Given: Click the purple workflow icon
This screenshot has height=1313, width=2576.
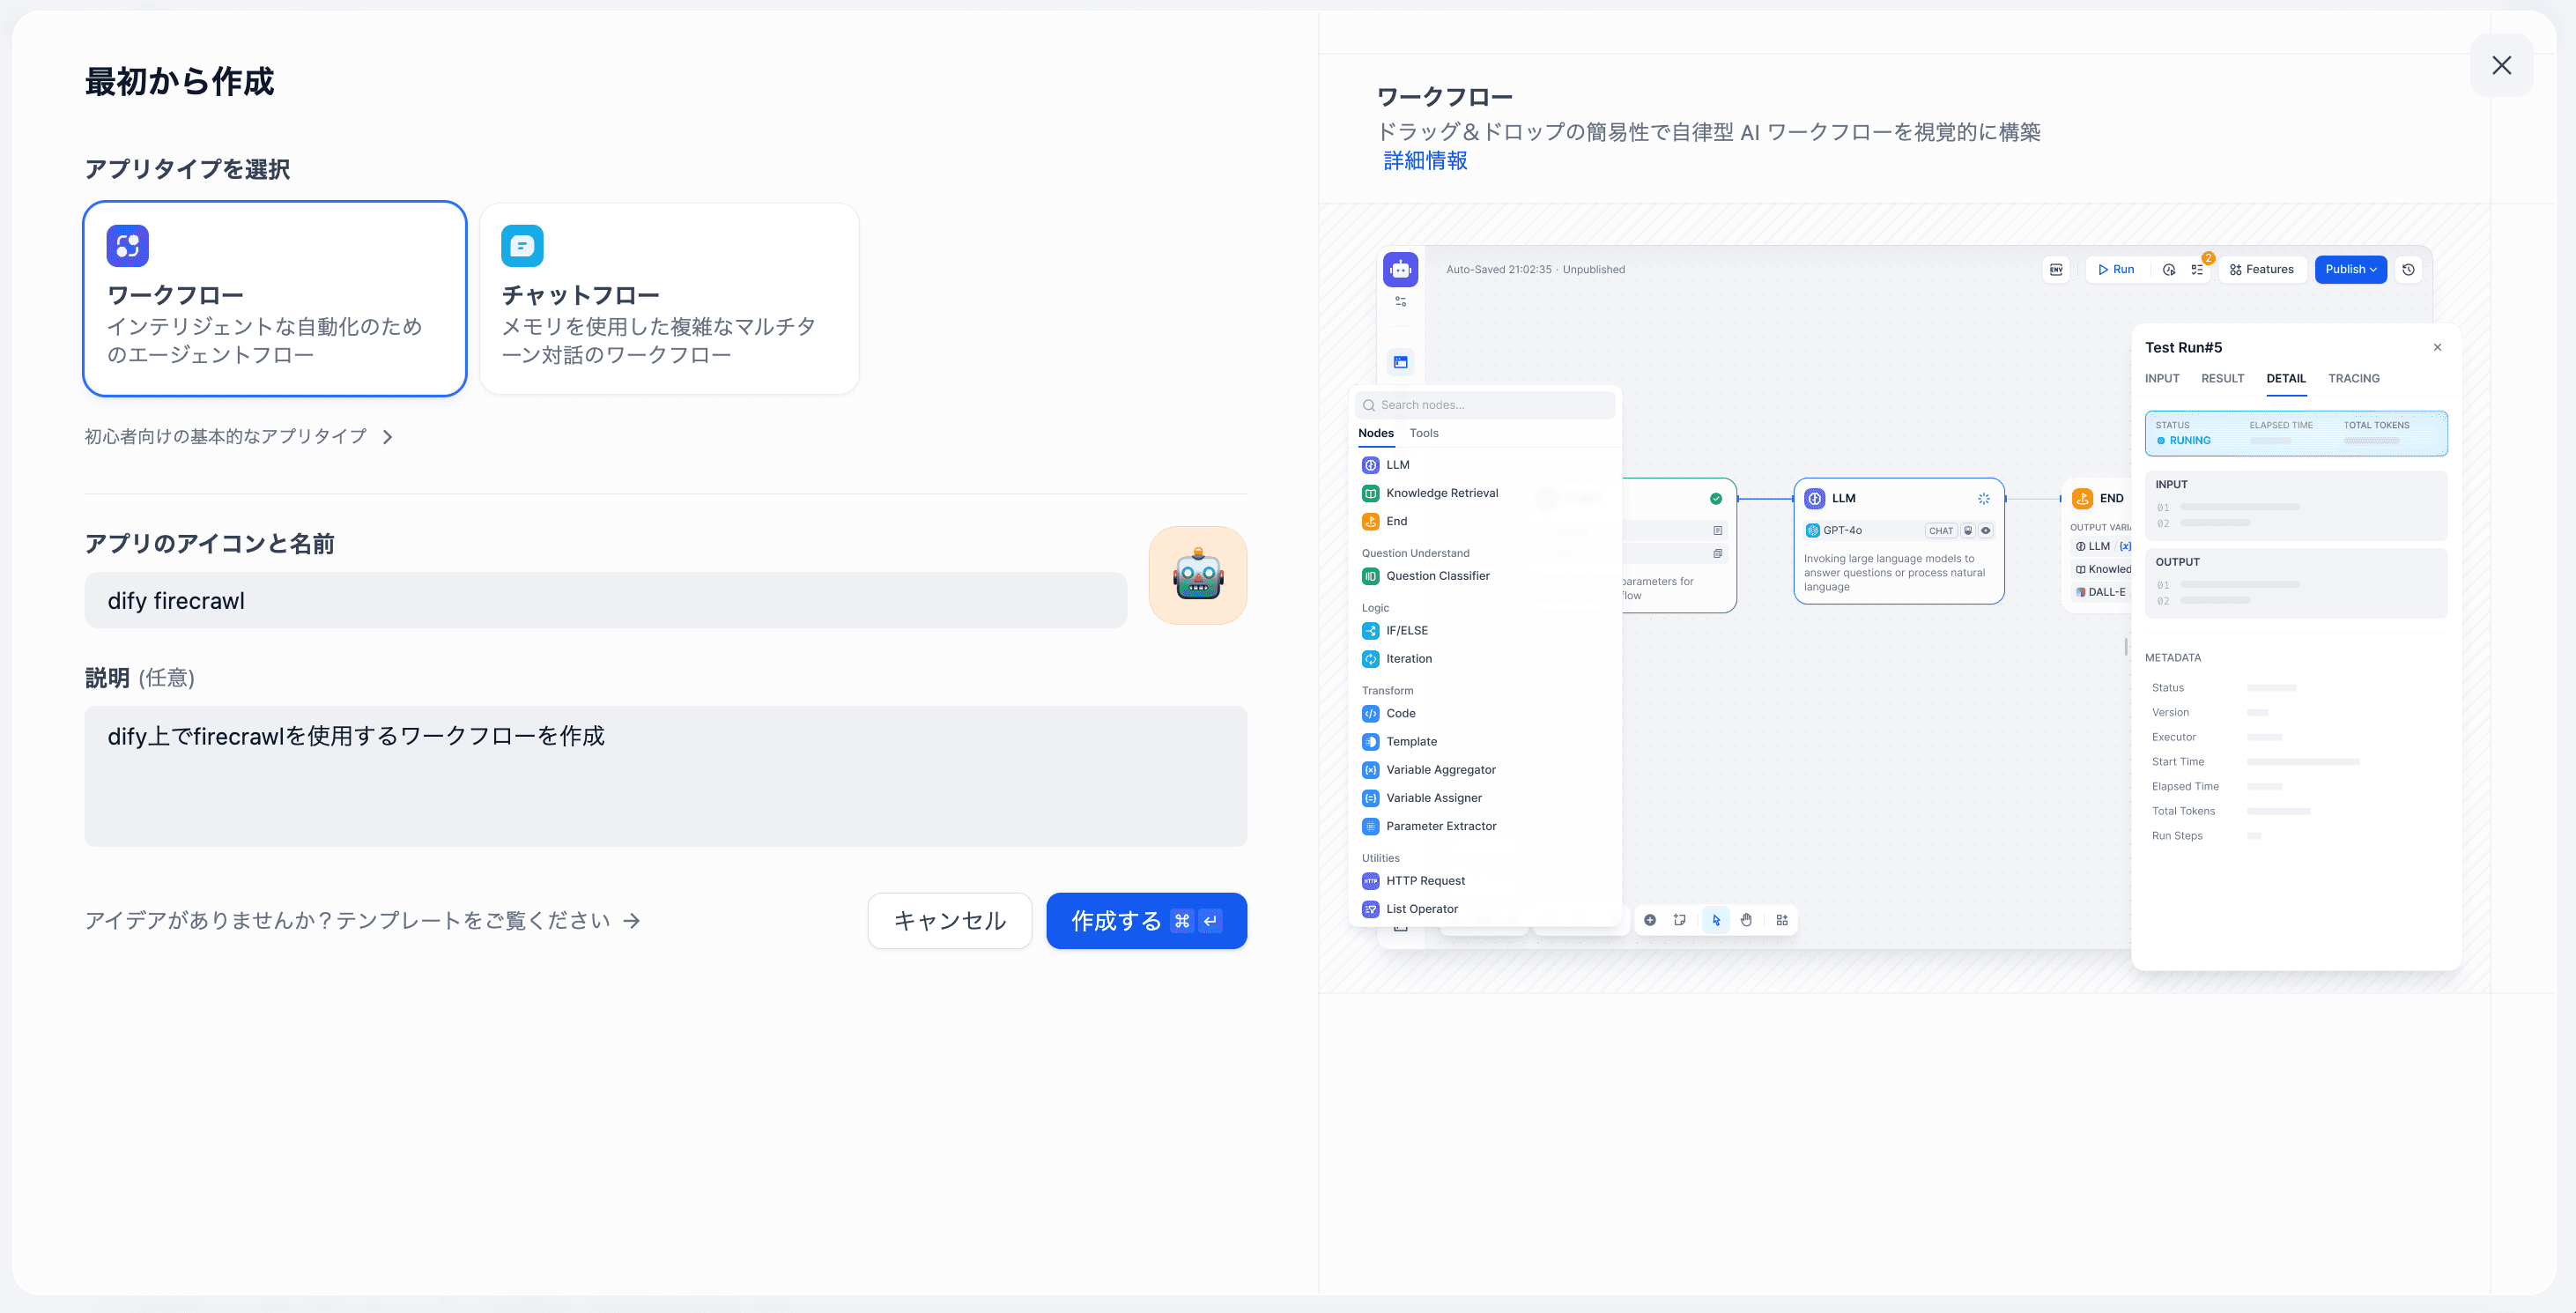Looking at the screenshot, I should click(128, 246).
